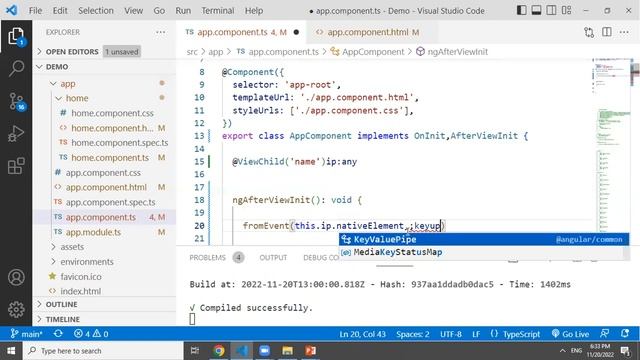Image resolution: width=640 pixels, height=360 pixels.
Task: Open favicon.ico in the explorer
Action: point(81,277)
